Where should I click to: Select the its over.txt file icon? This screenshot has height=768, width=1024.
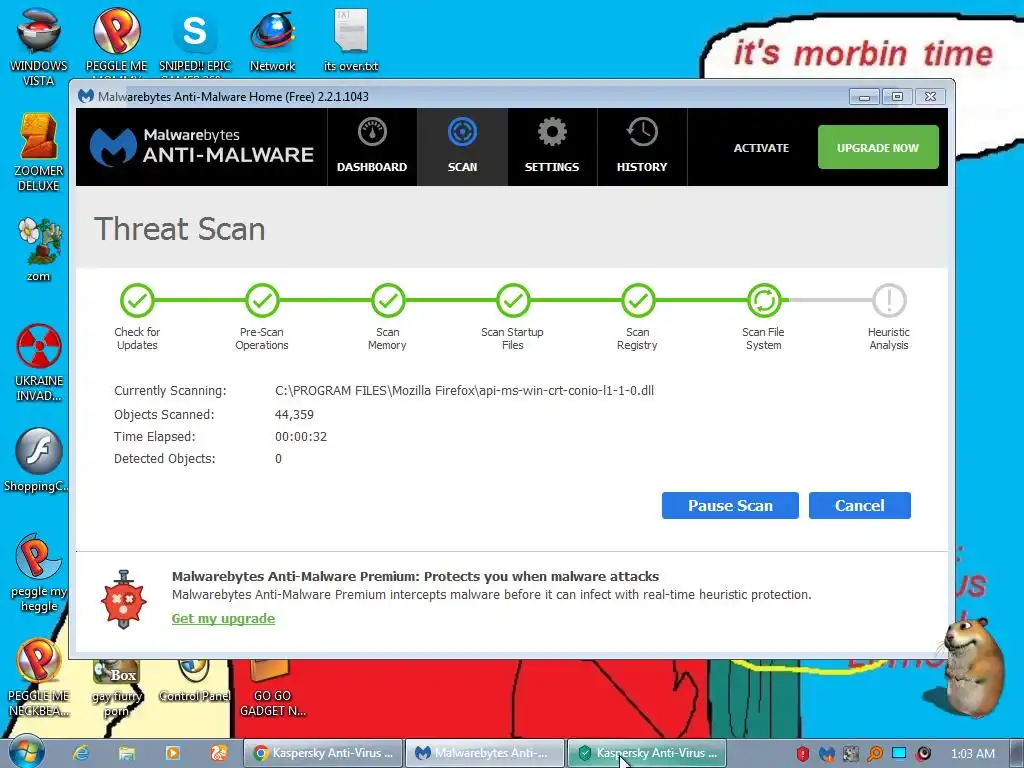pyautogui.click(x=351, y=40)
